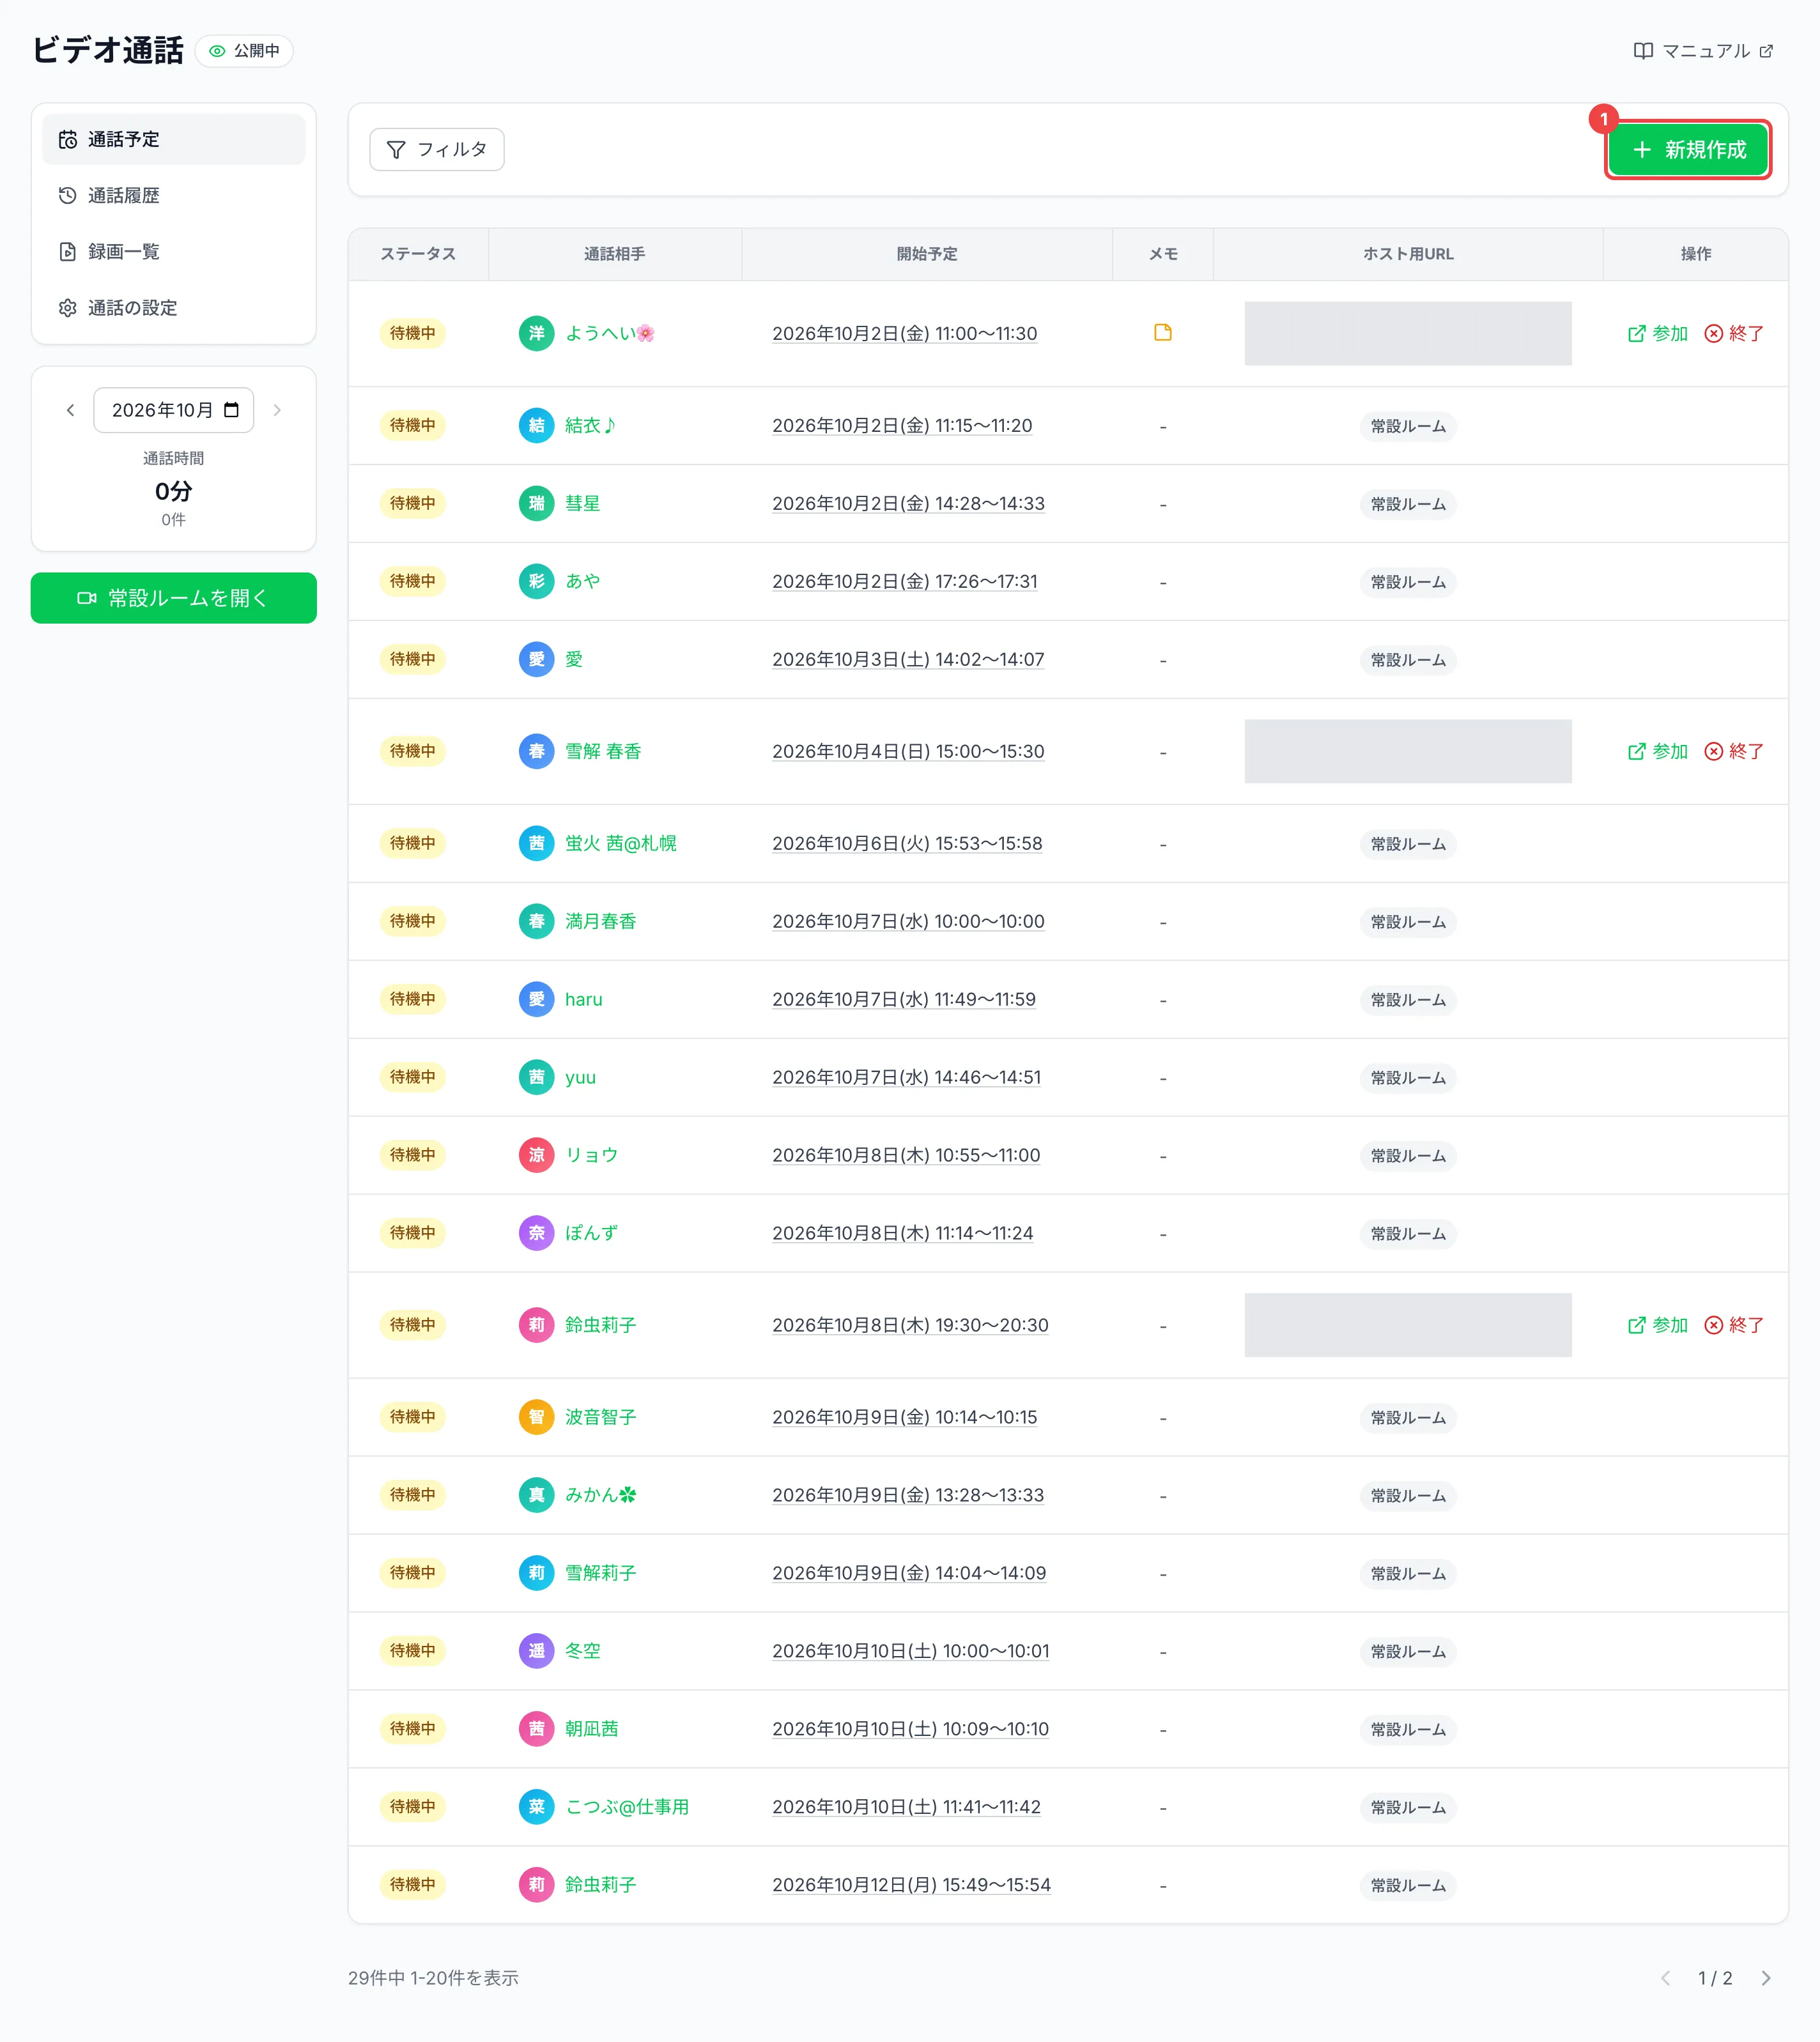Click 常設ルームを開く button
The image size is (1820, 2042).
174,598
